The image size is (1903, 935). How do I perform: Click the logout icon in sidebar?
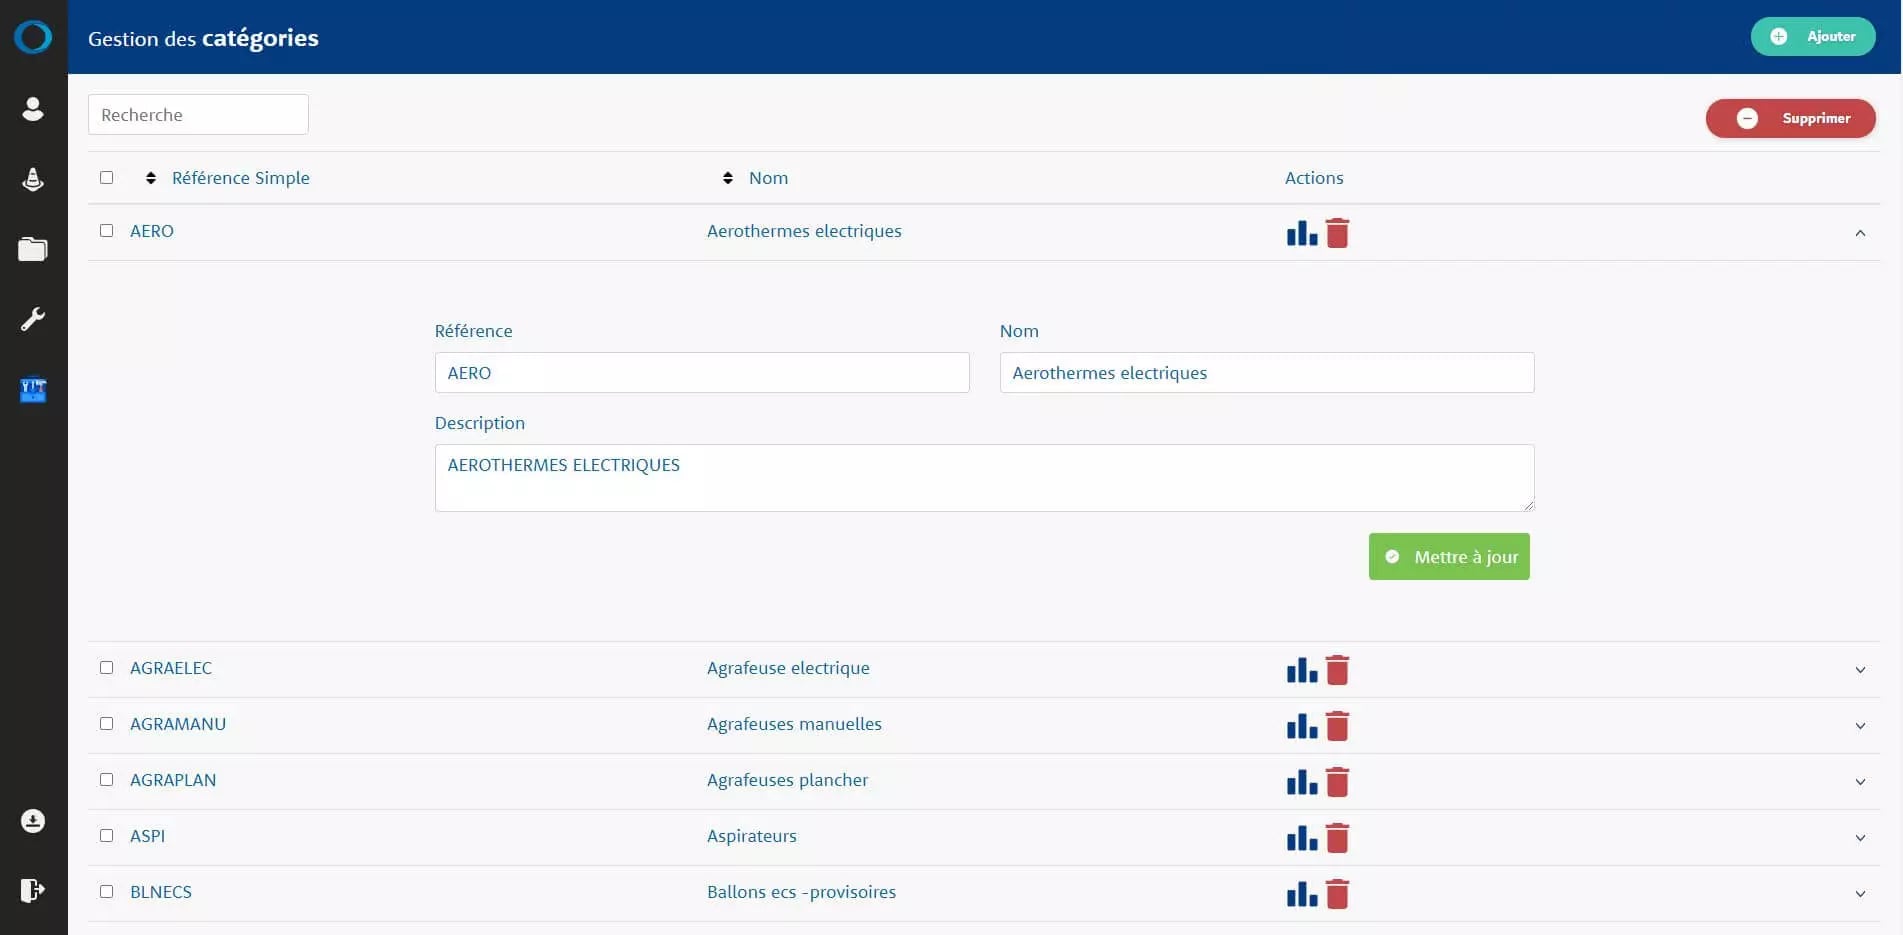pyautogui.click(x=33, y=890)
